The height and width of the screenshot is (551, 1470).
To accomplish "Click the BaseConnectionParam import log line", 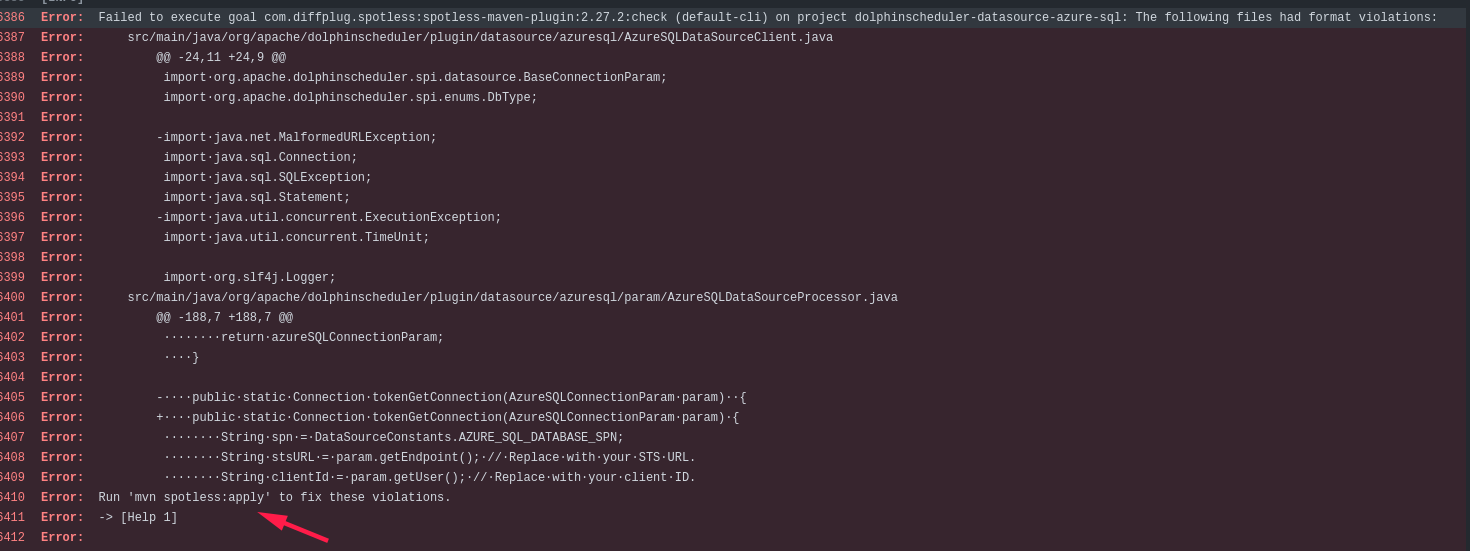I will click(x=414, y=78).
